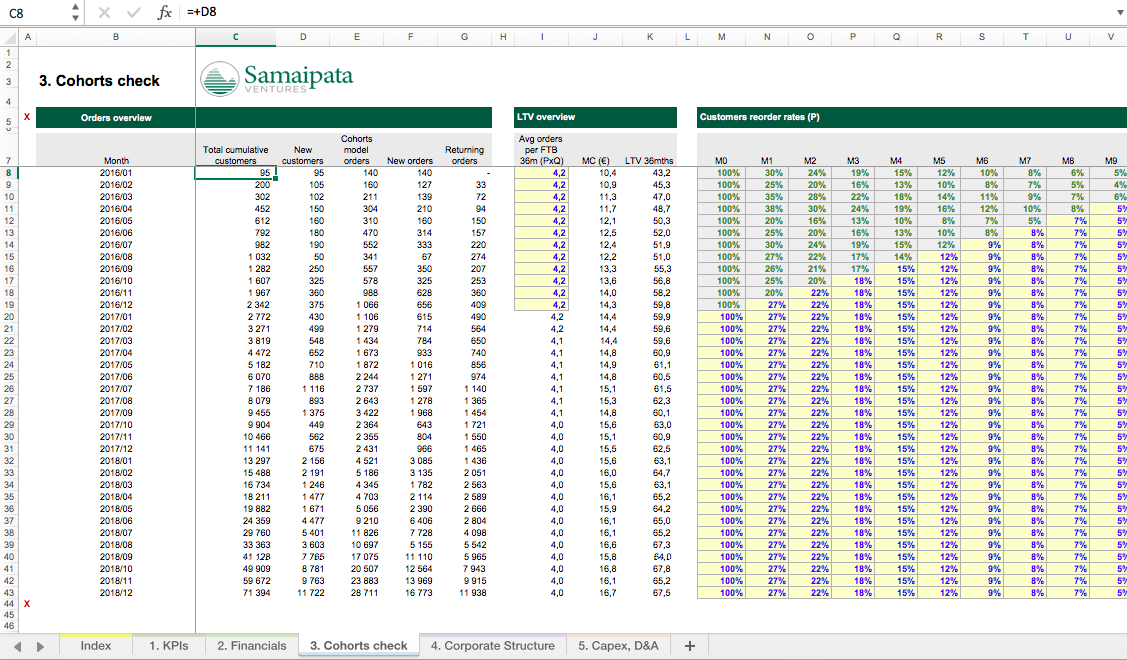Switch to the 2. Financials sheet tab
Viewport: 1127px width, 660px height.
(x=252, y=646)
